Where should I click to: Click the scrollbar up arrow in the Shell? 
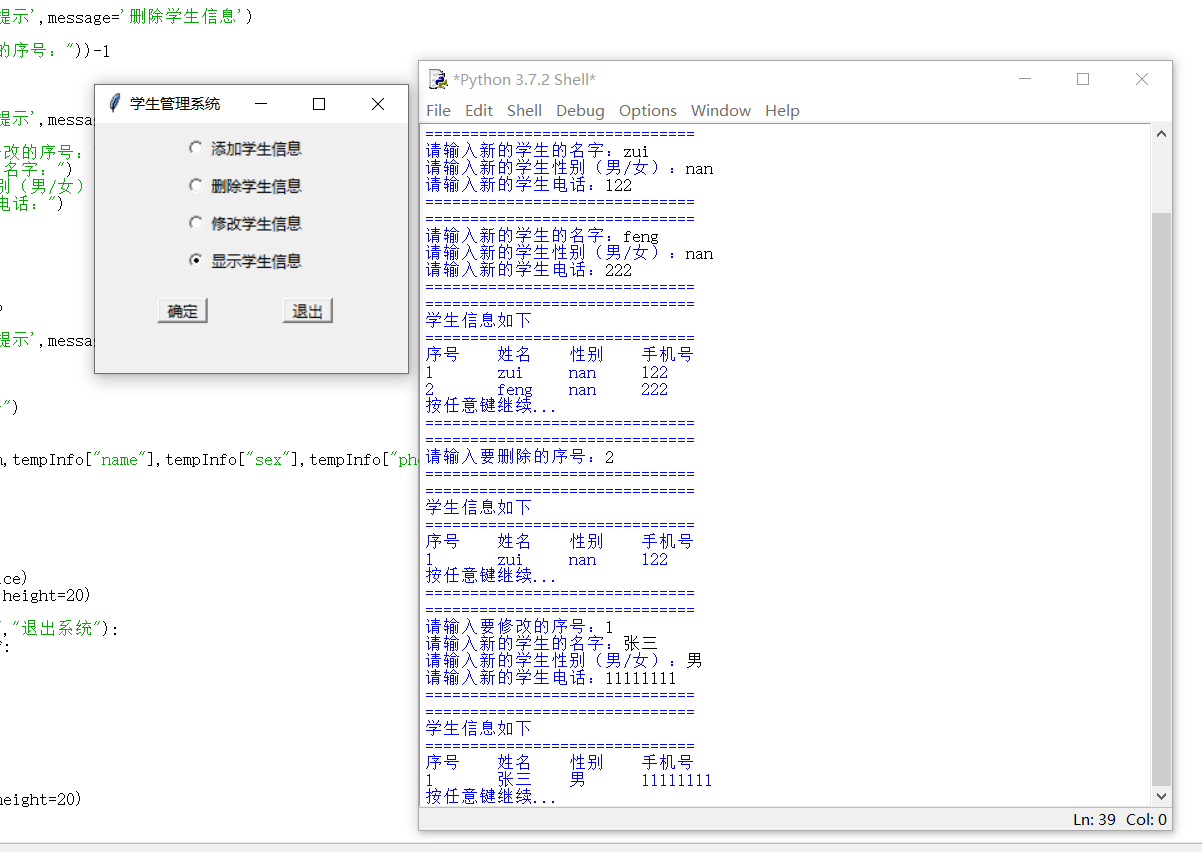point(1161,131)
